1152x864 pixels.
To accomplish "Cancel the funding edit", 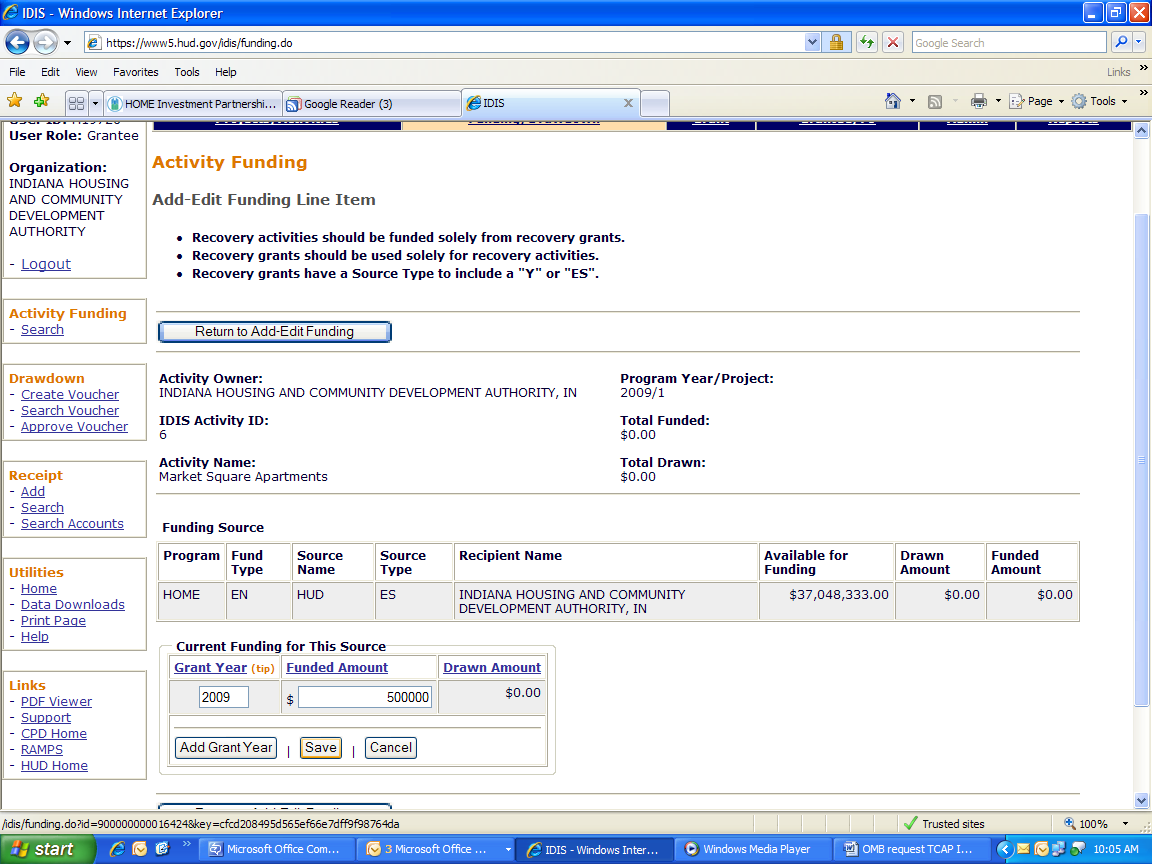I will point(391,748).
